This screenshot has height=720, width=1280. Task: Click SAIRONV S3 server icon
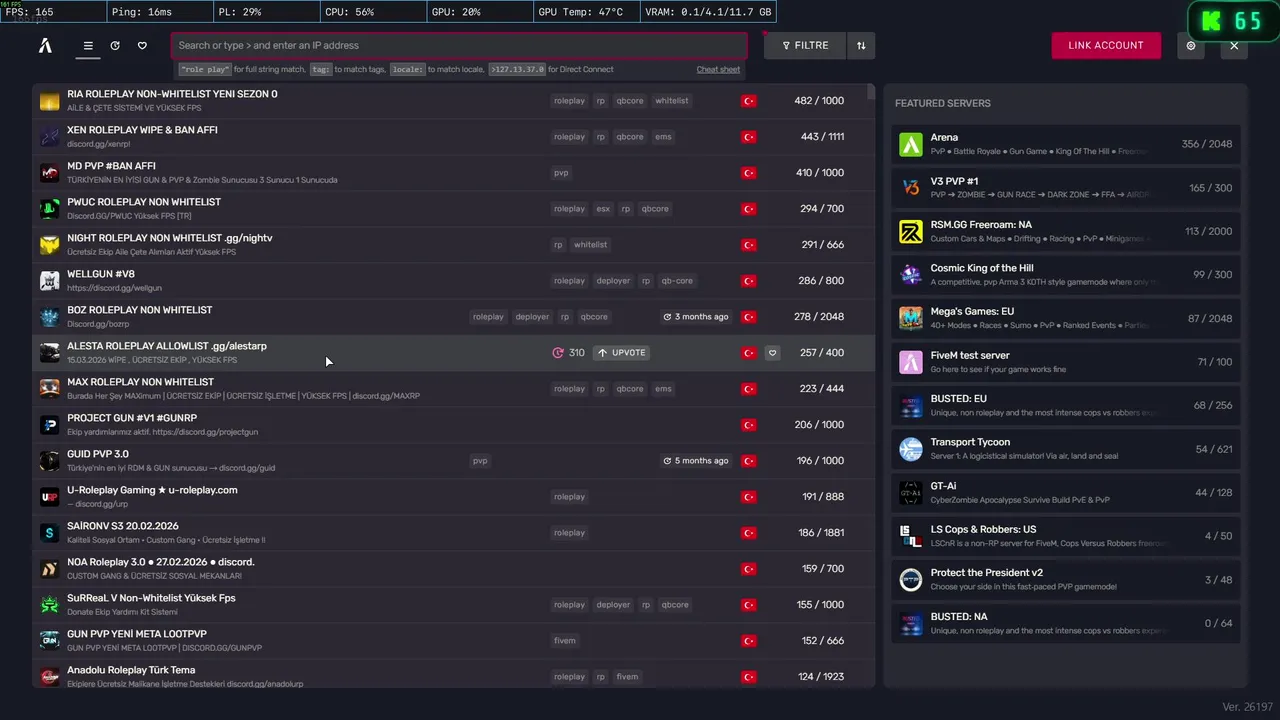tap(50, 533)
